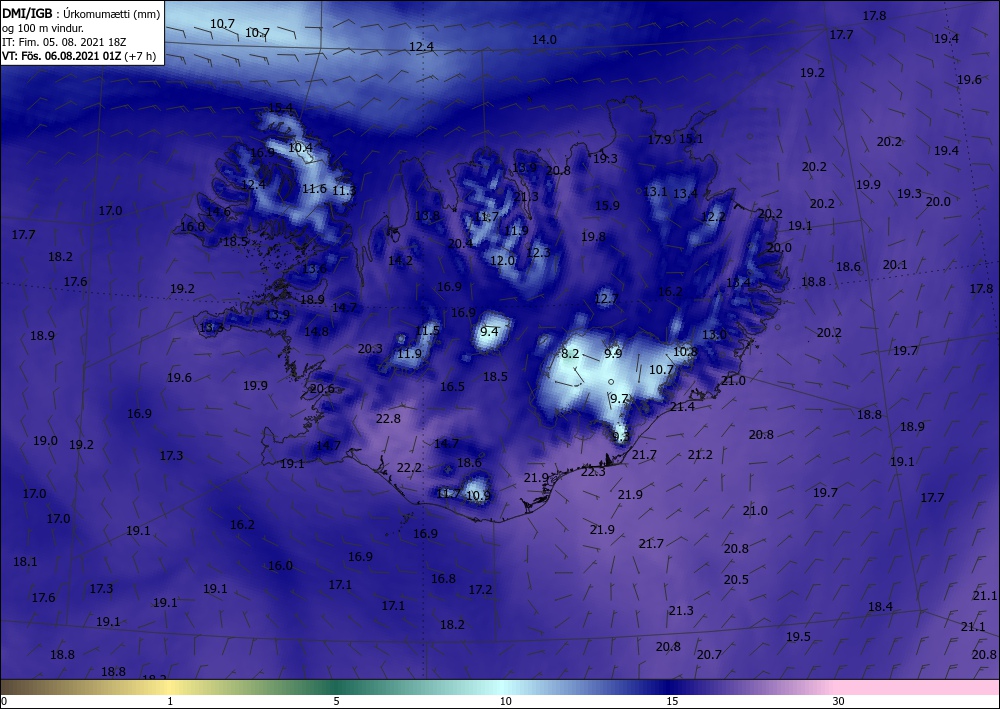The image size is (1000, 709).
Task: Click the 9.3 value near the south coast
Action: tap(621, 437)
